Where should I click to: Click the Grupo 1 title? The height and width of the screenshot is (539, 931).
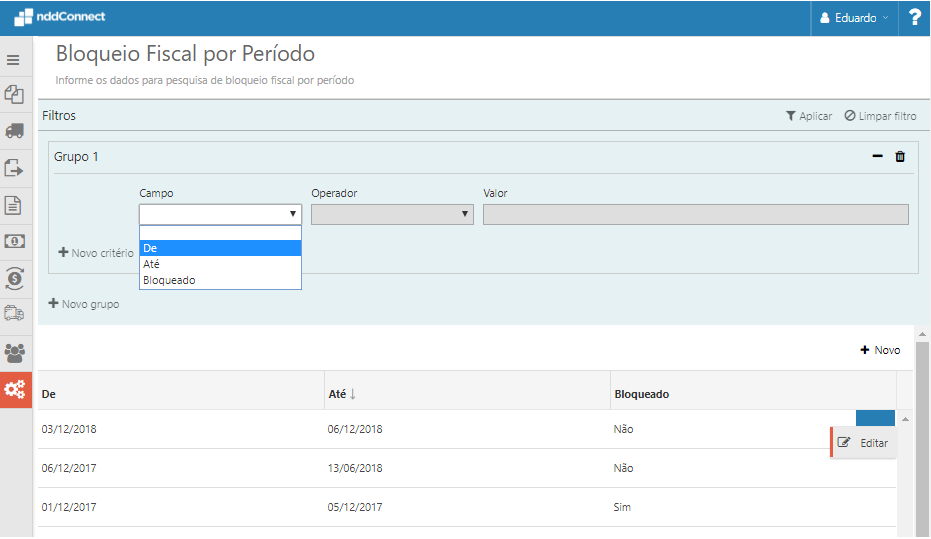point(76,157)
